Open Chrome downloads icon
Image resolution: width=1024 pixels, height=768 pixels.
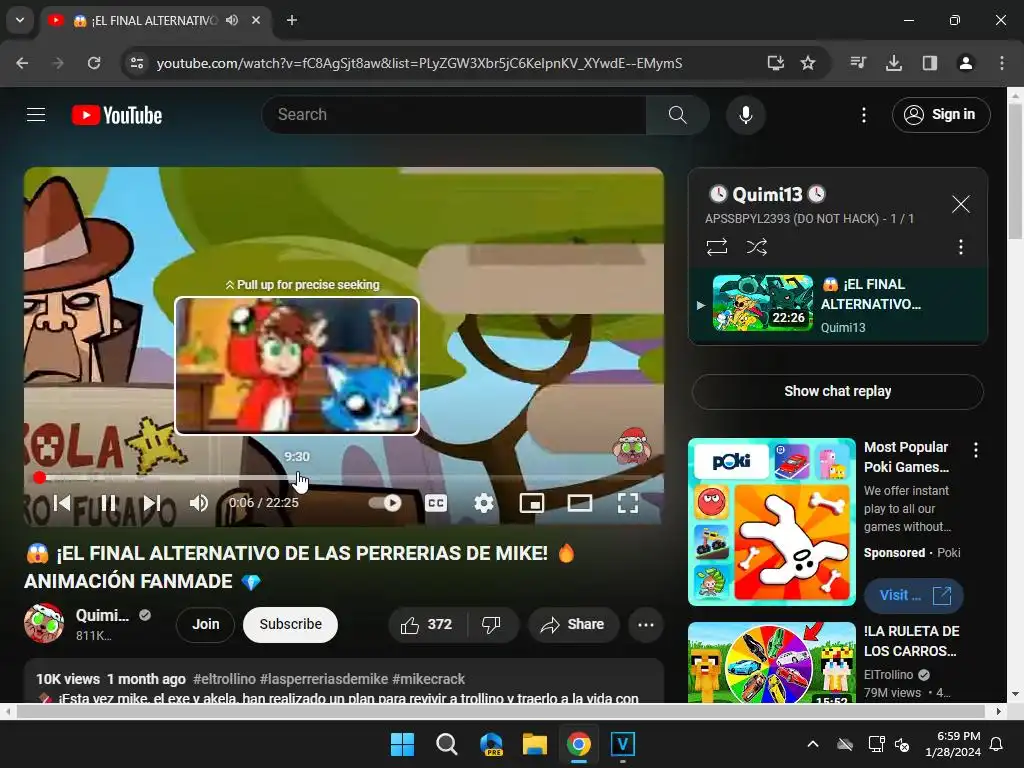(x=894, y=63)
